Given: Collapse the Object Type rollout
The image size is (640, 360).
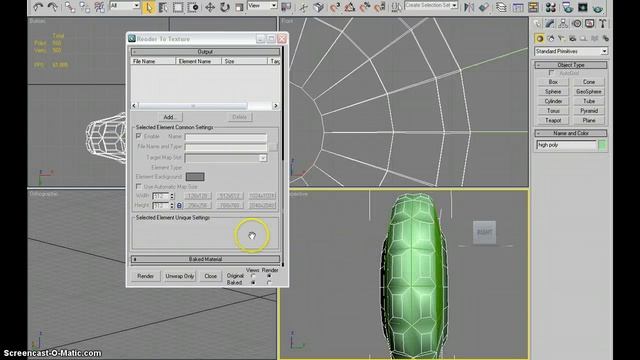Looking at the screenshot, I should 571,65.
